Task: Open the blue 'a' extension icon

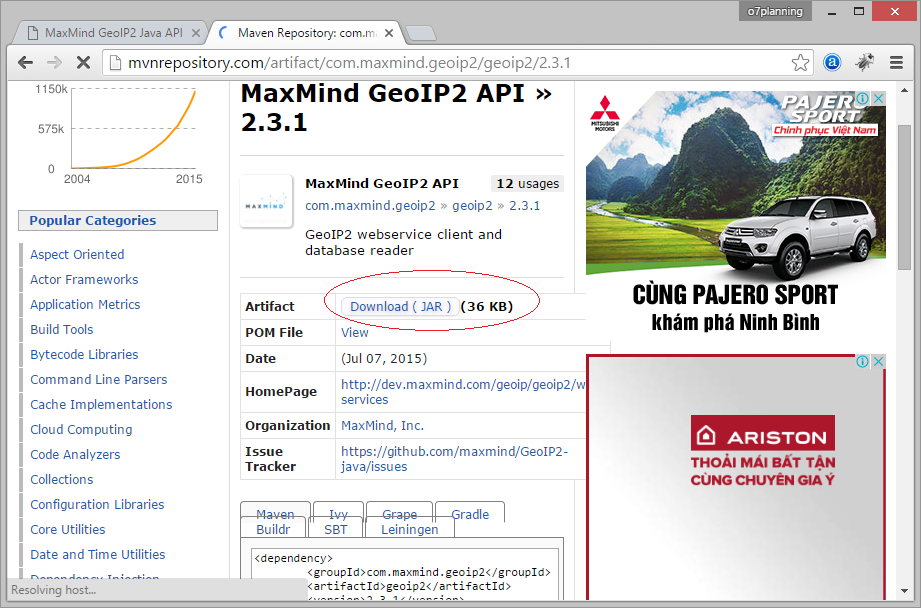Action: click(832, 62)
